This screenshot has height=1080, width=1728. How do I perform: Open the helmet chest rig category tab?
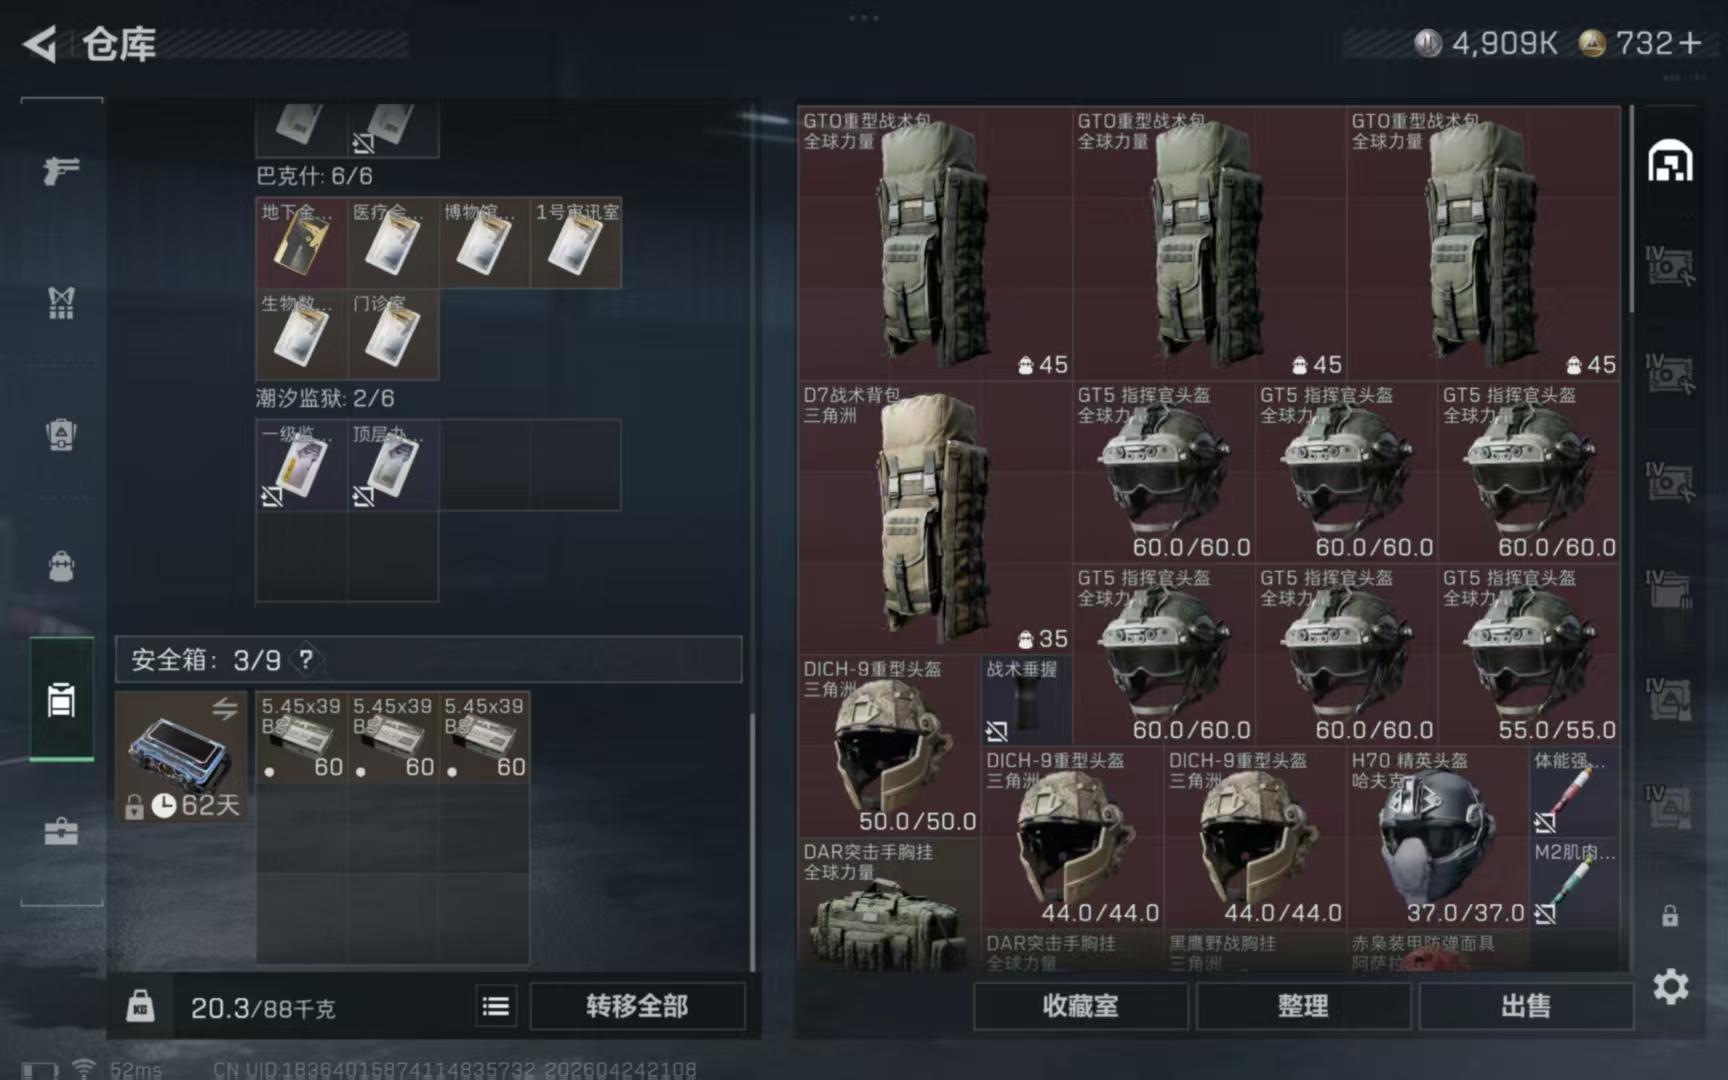(61, 434)
